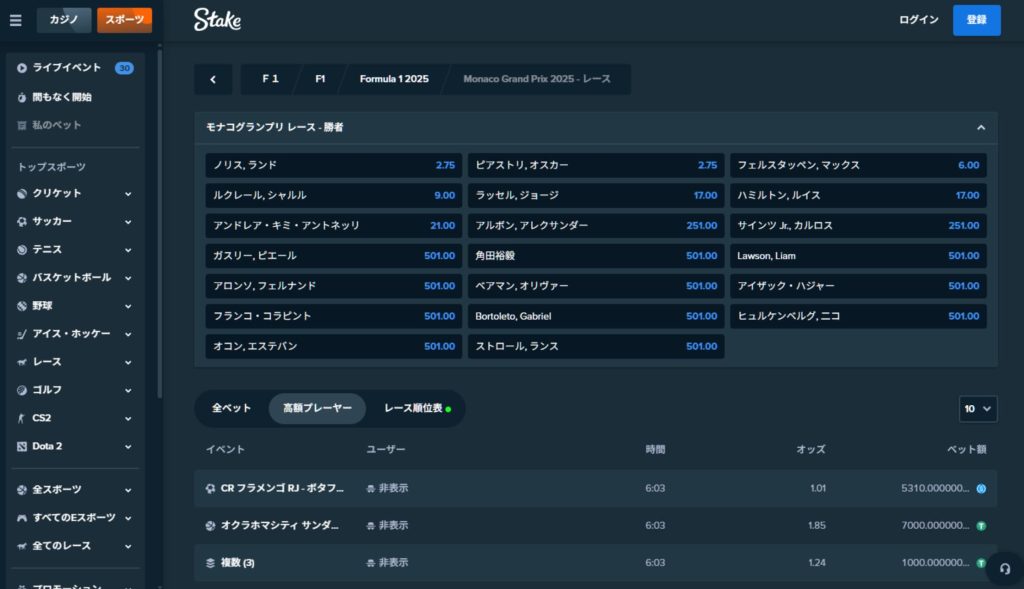
Task: Bet on ラッセル, ジョージ at 17.00
Action: 596,196
